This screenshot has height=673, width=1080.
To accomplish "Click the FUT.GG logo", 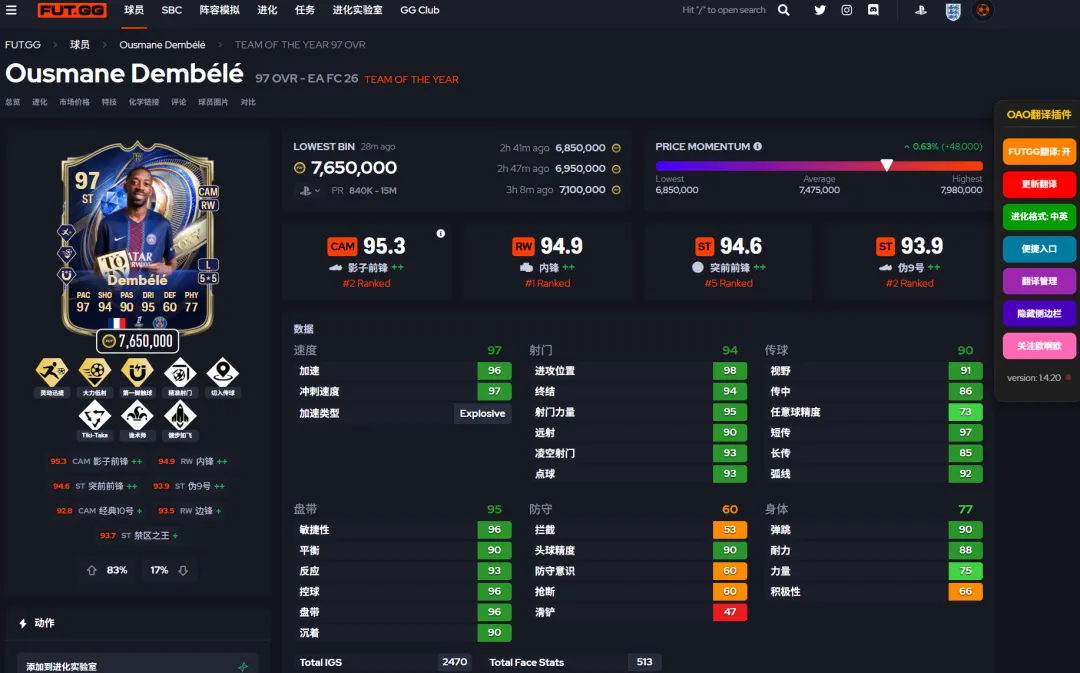I will point(72,10).
